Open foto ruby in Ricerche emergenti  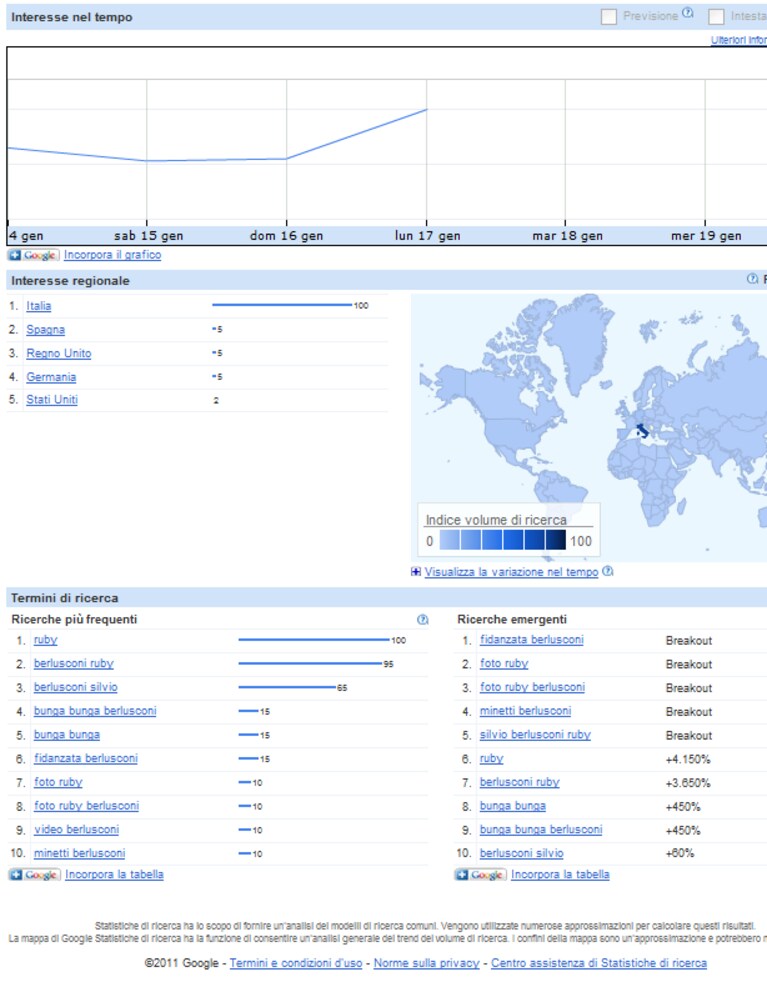click(504, 664)
